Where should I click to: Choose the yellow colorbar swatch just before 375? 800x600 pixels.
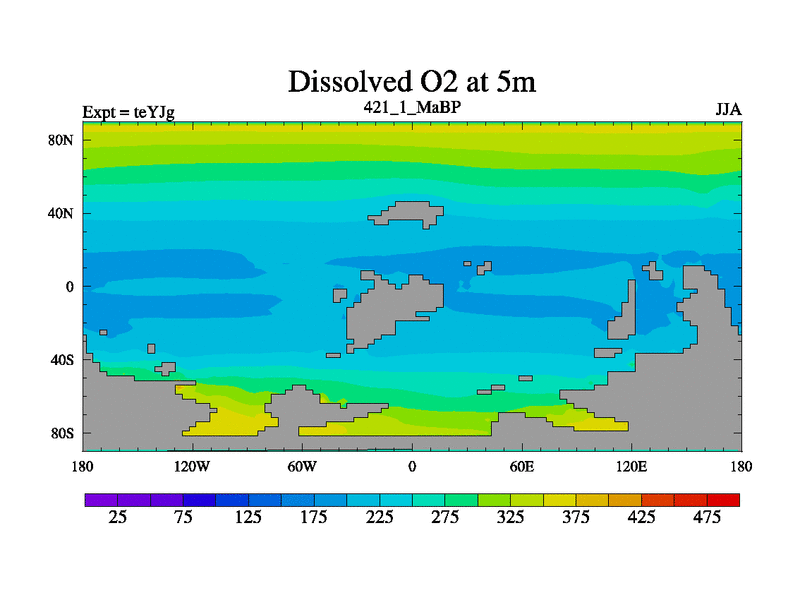click(560, 499)
